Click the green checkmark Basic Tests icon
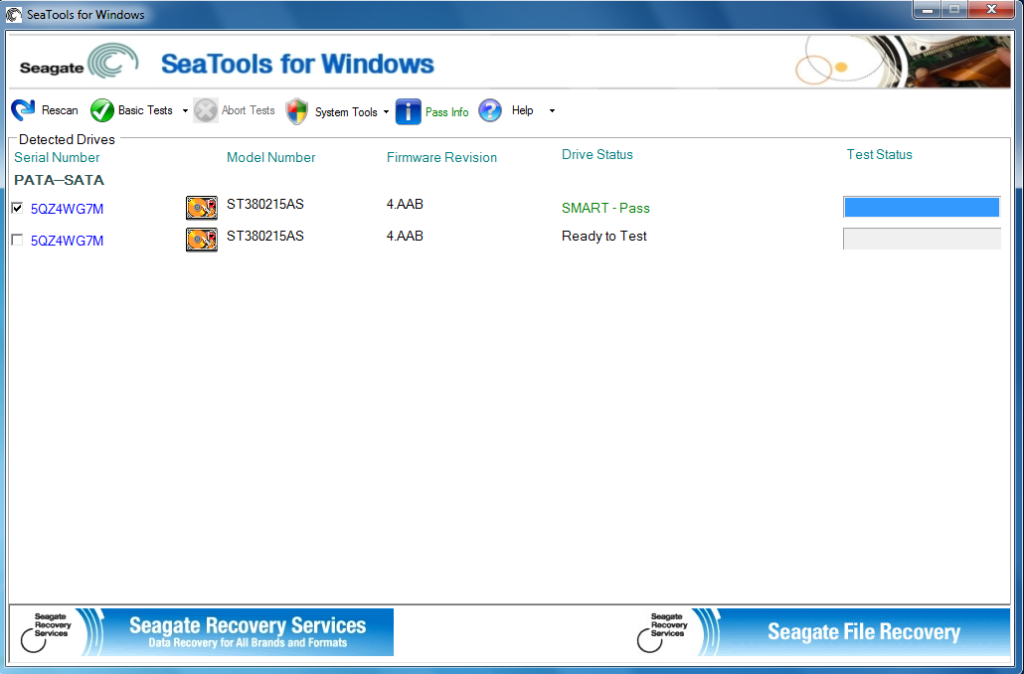This screenshot has height=674, width=1024. pos(102,110)
